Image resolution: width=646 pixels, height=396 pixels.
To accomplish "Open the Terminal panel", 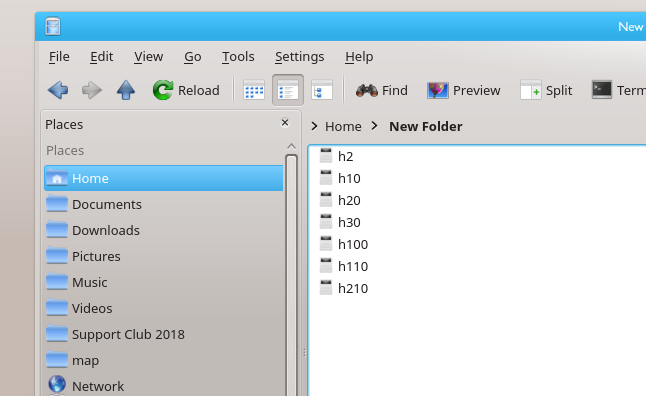I will pos(618,90).
